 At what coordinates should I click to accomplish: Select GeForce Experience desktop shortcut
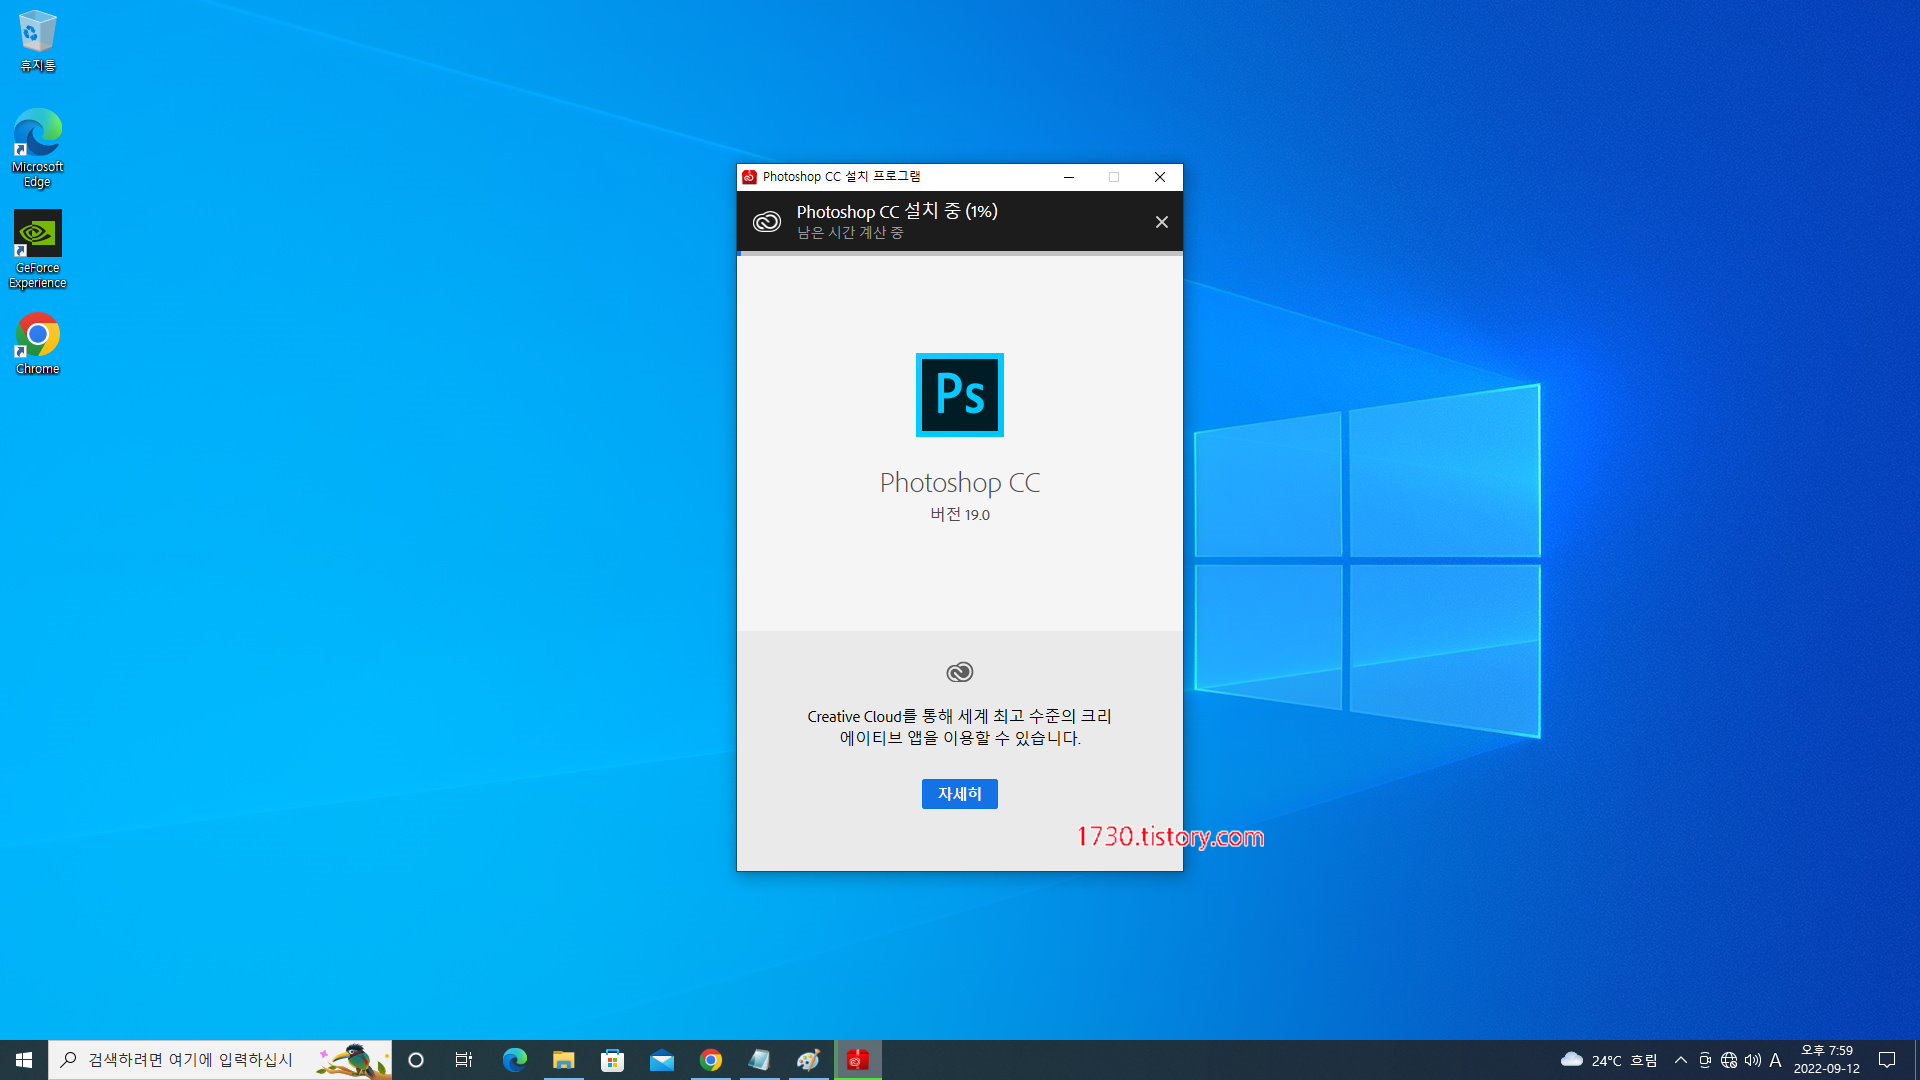tap(37, 248)
